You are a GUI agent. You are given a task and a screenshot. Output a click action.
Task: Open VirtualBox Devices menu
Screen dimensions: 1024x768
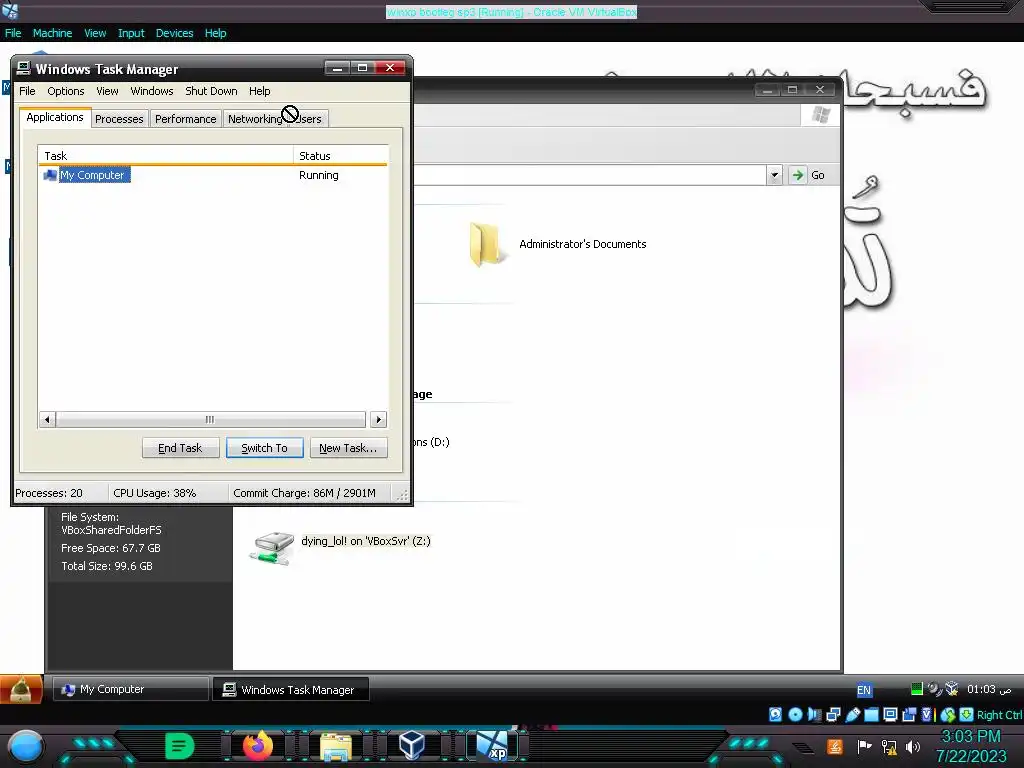[x=174, y=33]
